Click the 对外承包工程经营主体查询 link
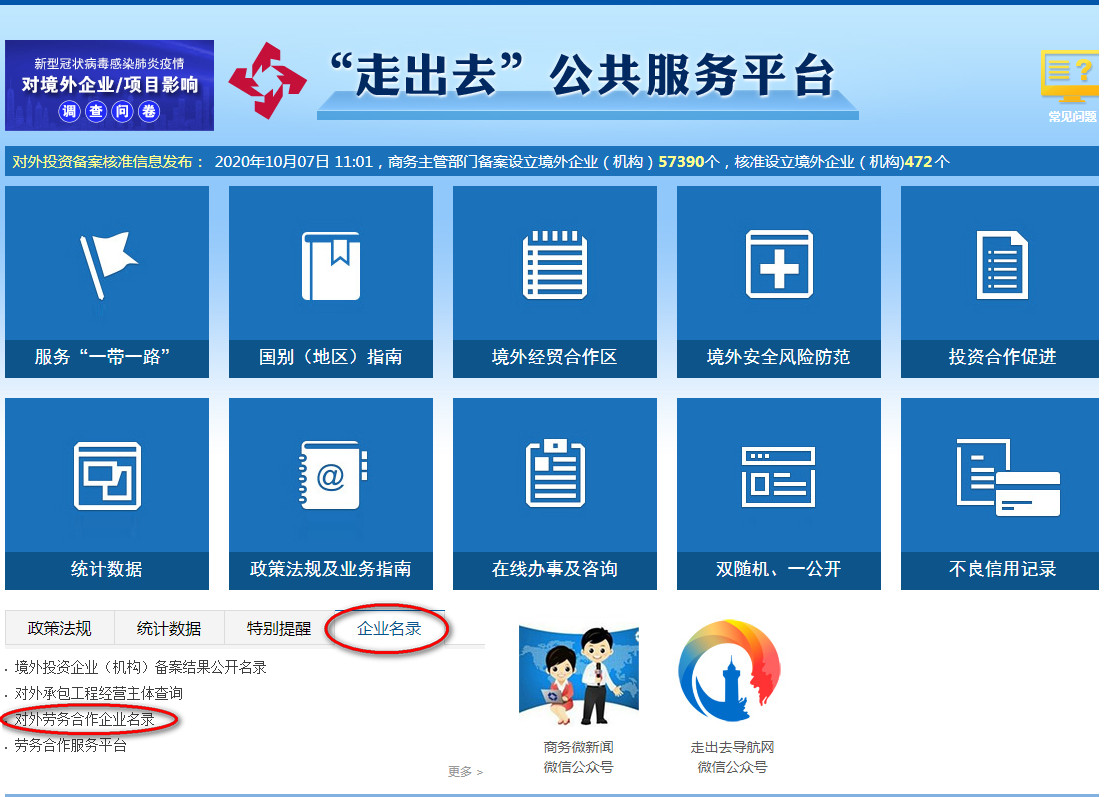Viewport: 1109px width, 797px height. pyautogui.click(x=98, y=693)
